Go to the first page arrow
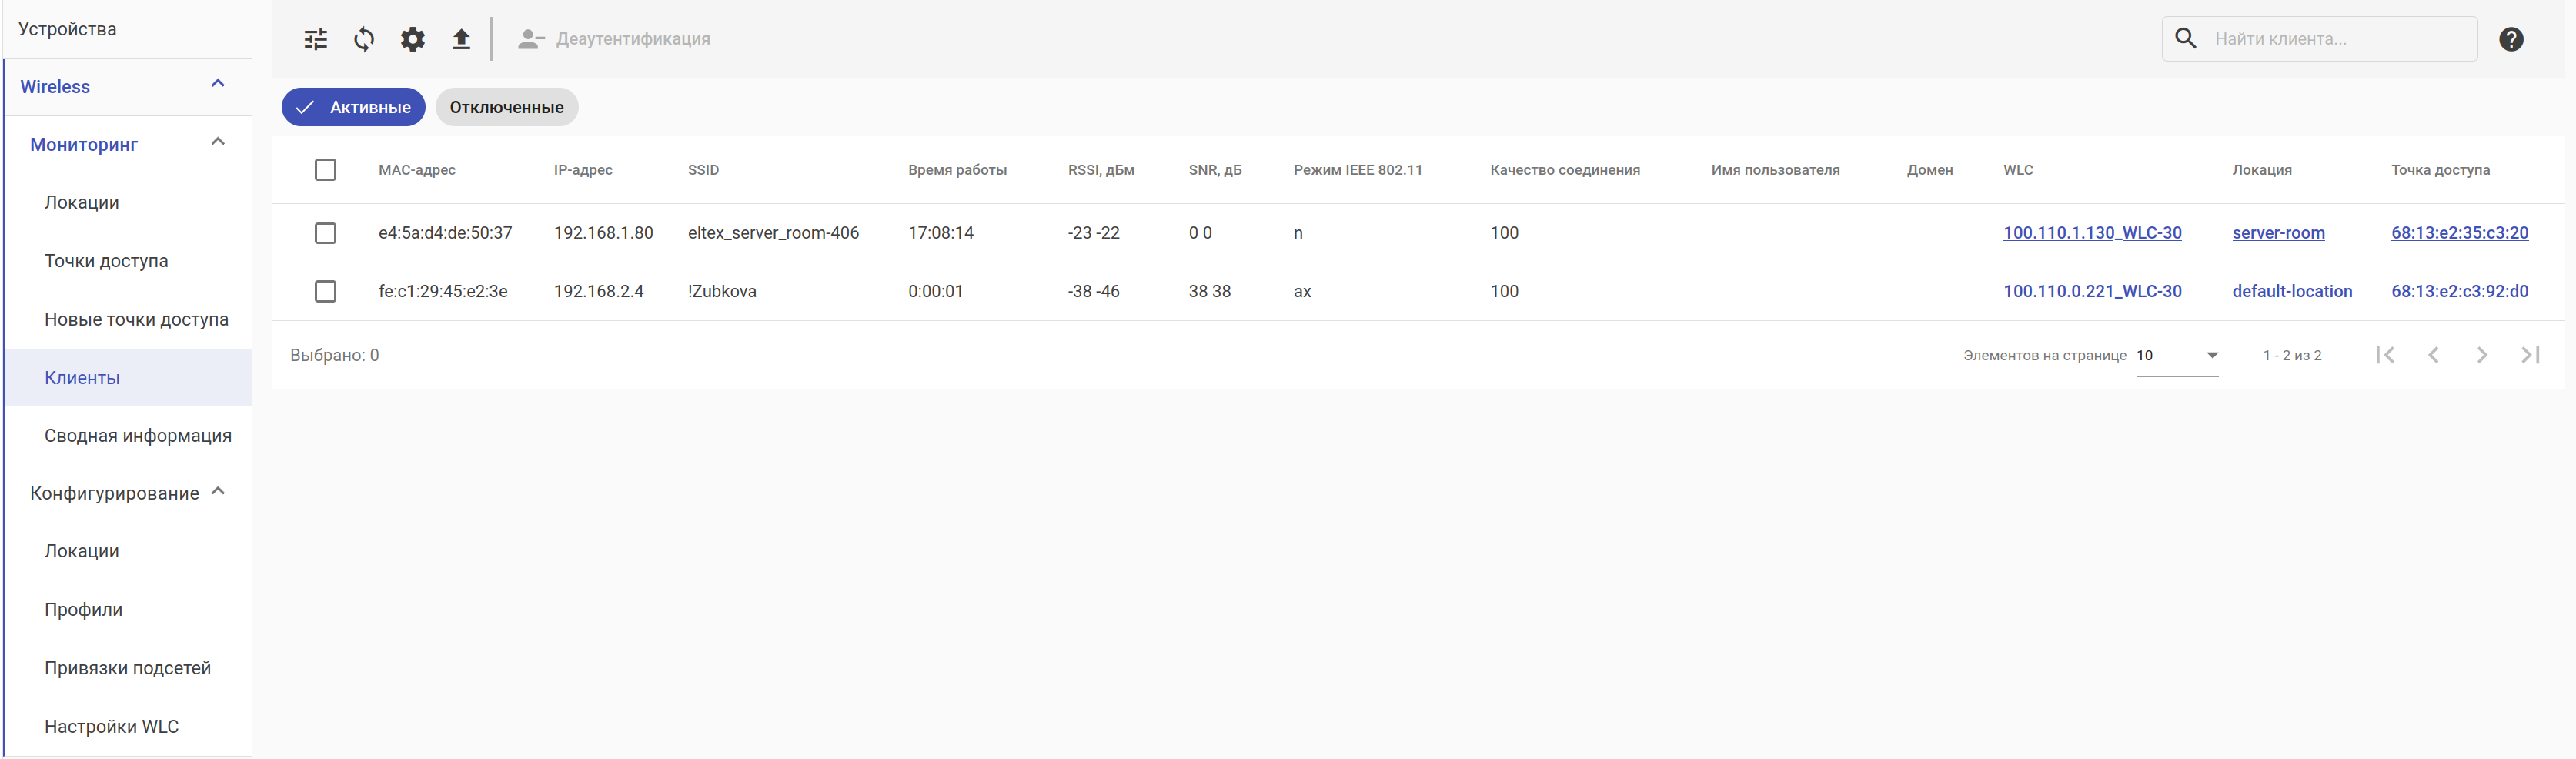2576x759 pixels. pos(2385,355)
